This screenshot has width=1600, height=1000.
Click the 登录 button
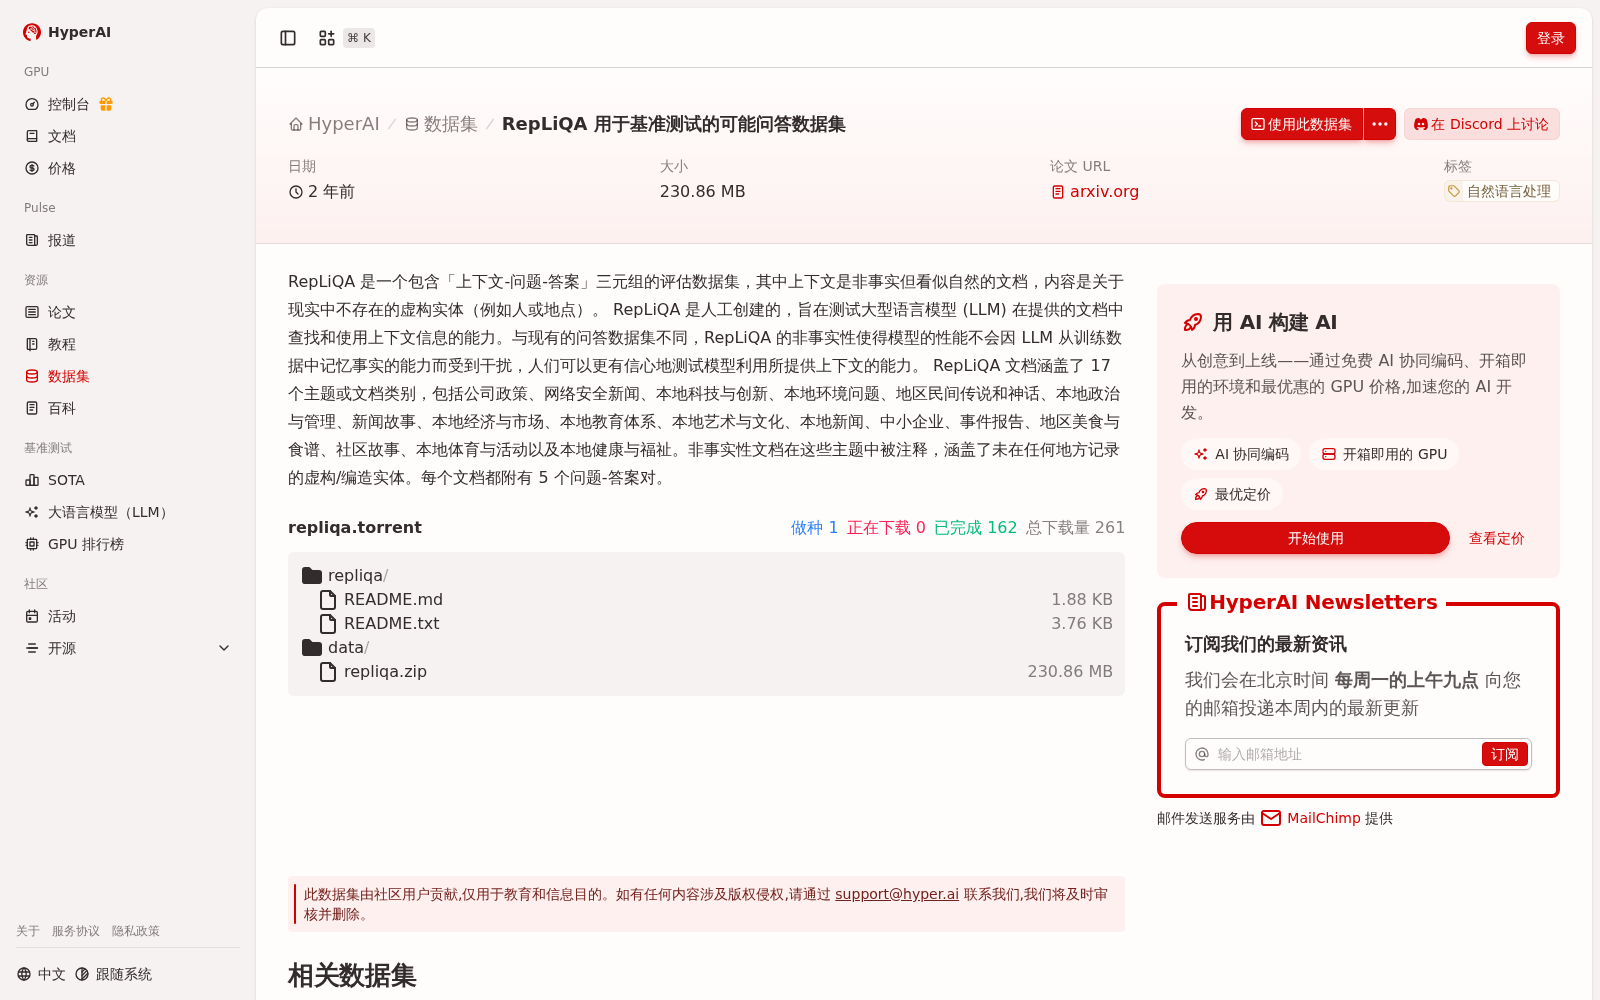[1550, 38]
